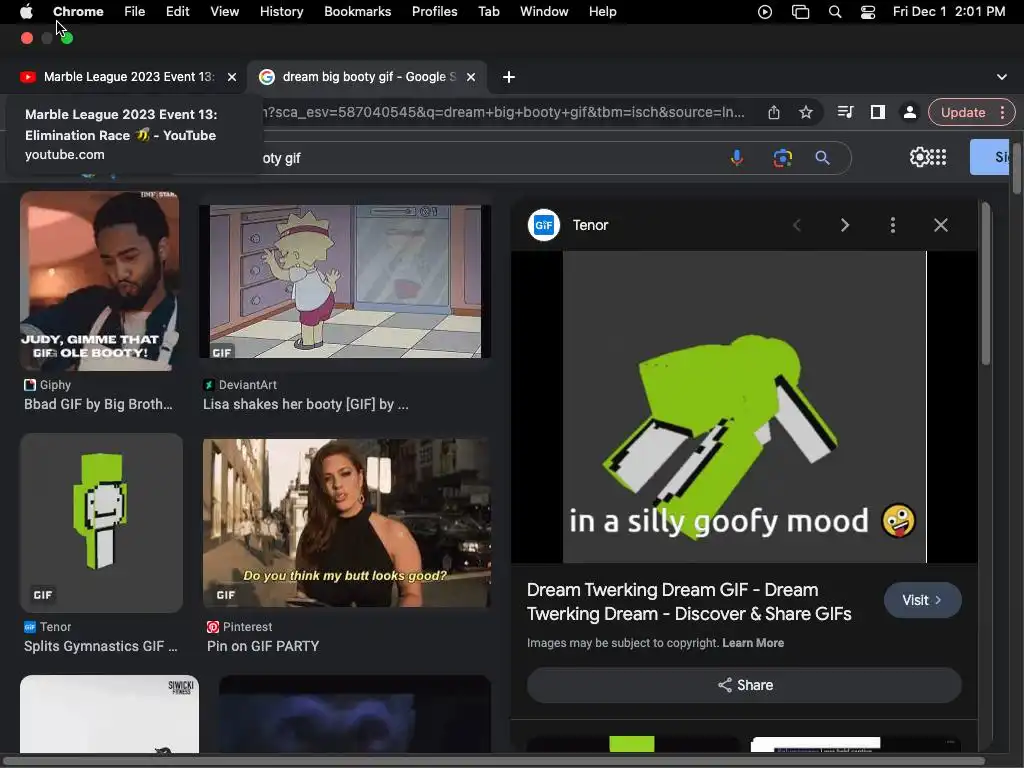This screenshot has width=1024, height=768.
Task: Open the Profiles menu
Action: (434, 11)
